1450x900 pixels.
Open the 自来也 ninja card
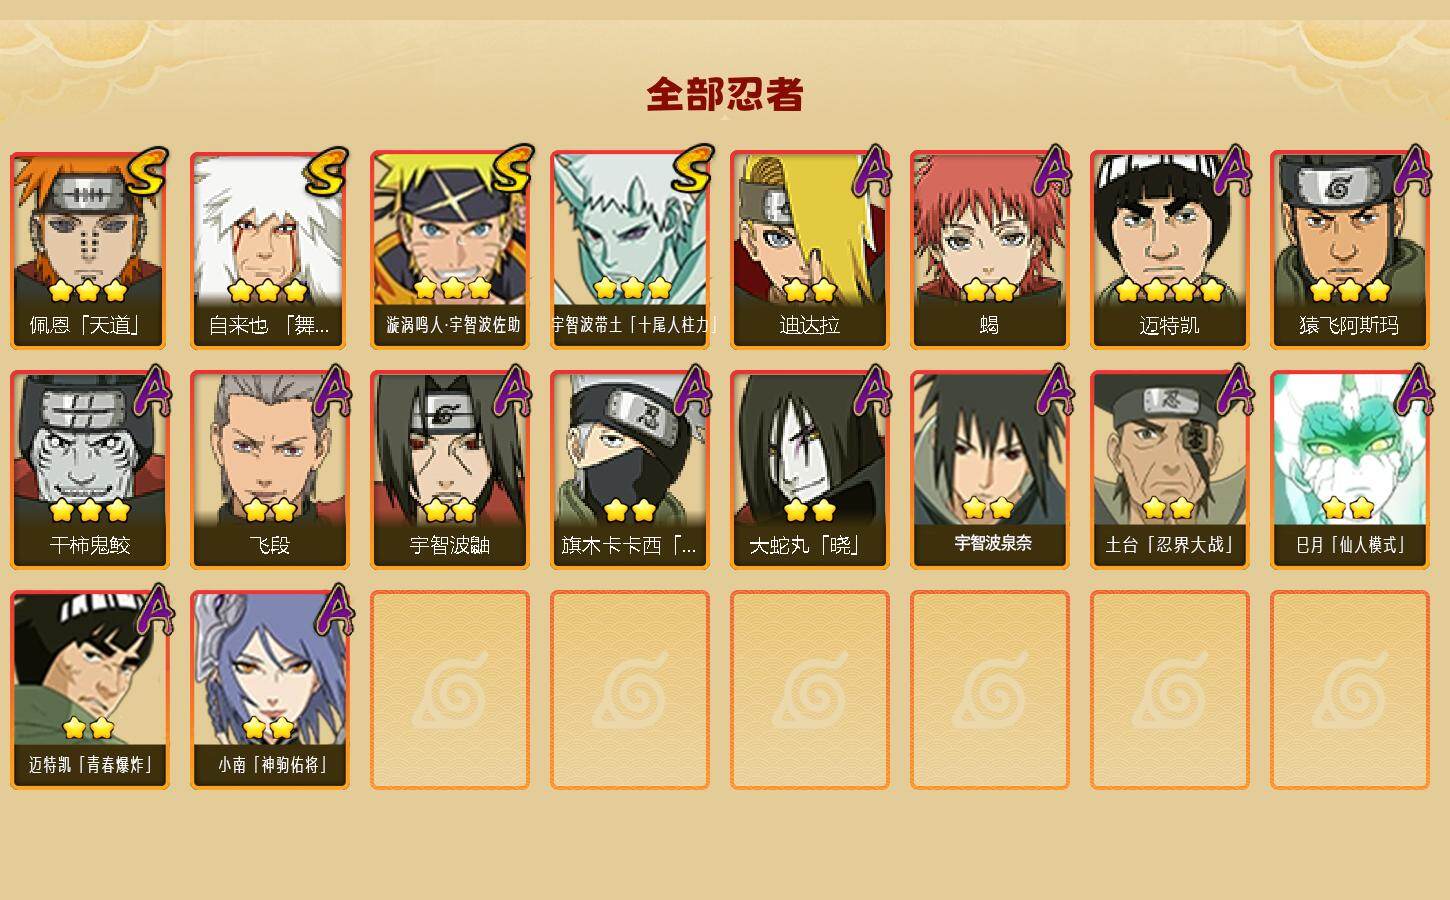pyautogui.click(x=270, y=250)
